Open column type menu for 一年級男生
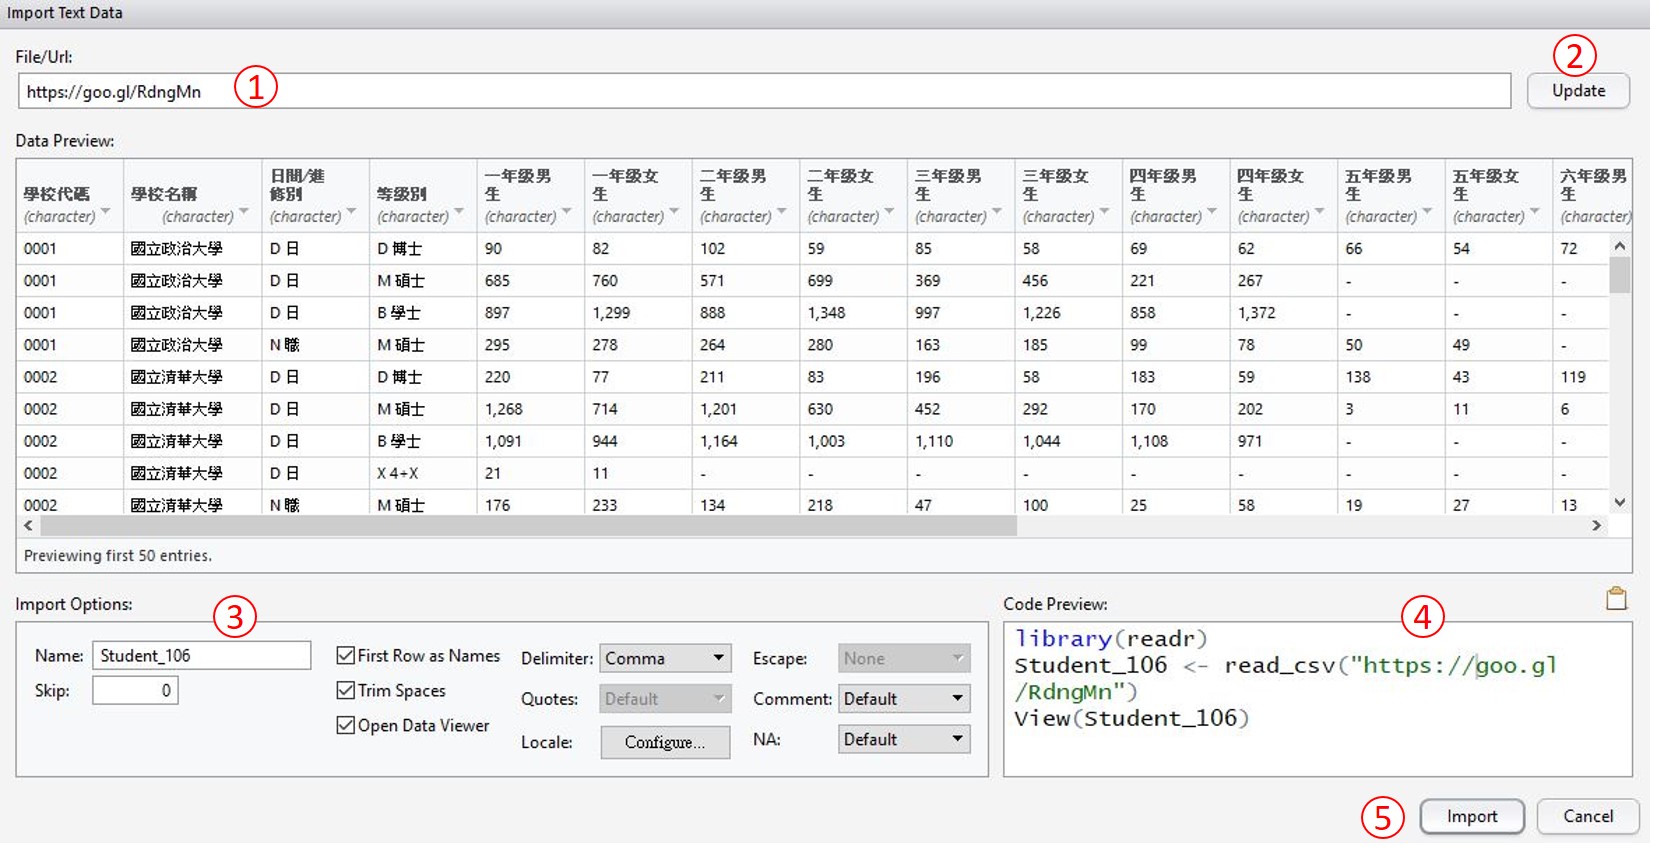The height and width of the screenshot is (863, 1673). click(566, 212)
